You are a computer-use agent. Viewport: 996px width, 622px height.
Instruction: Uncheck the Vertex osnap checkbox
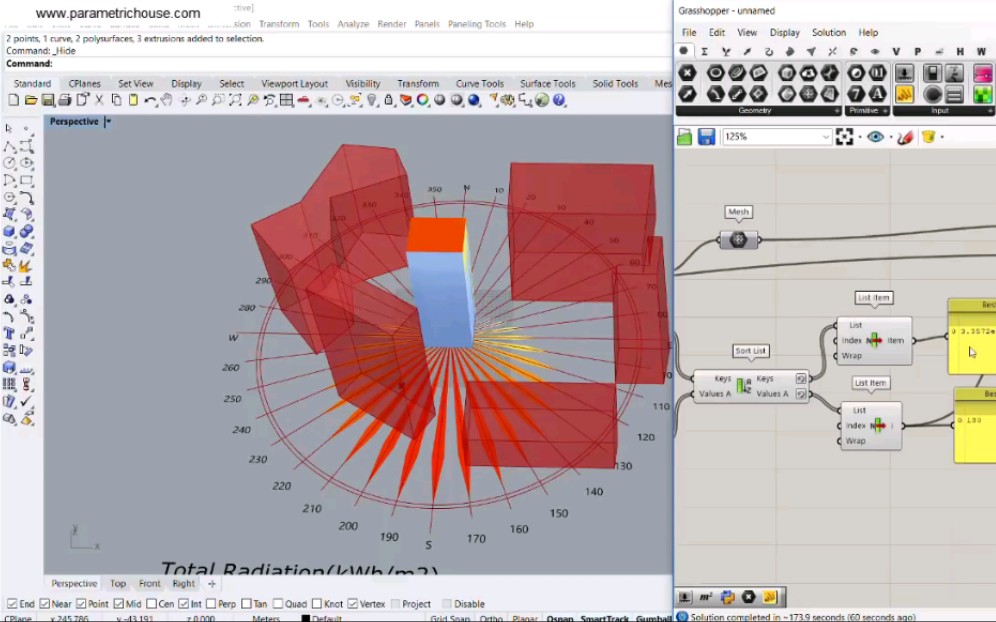coord(351,604)
